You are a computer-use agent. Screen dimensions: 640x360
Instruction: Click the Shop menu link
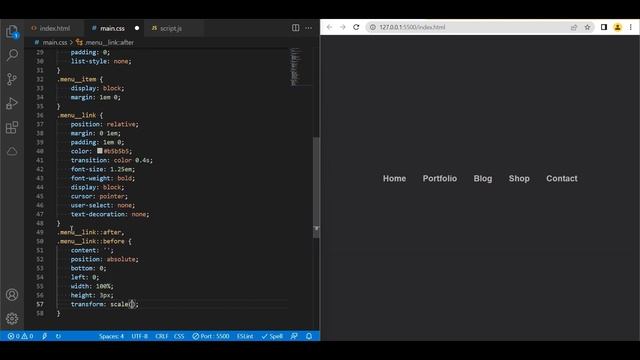click(519, 178)
